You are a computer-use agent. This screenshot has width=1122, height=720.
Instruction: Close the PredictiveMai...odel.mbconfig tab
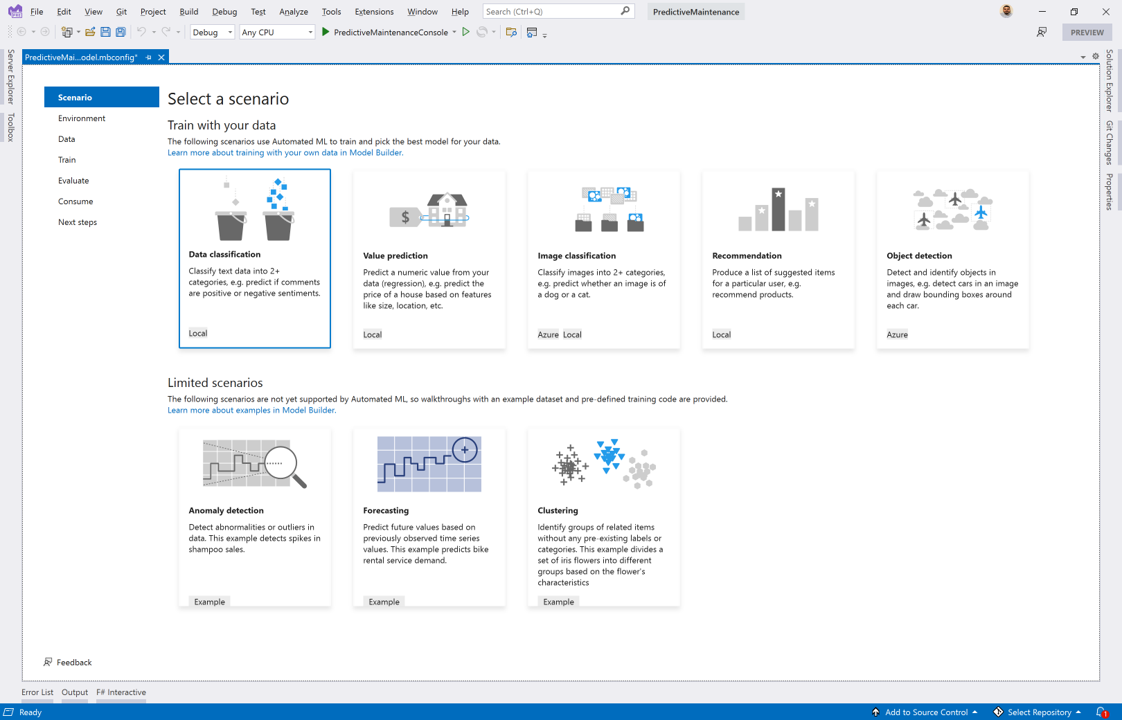(x=162, y=57)
